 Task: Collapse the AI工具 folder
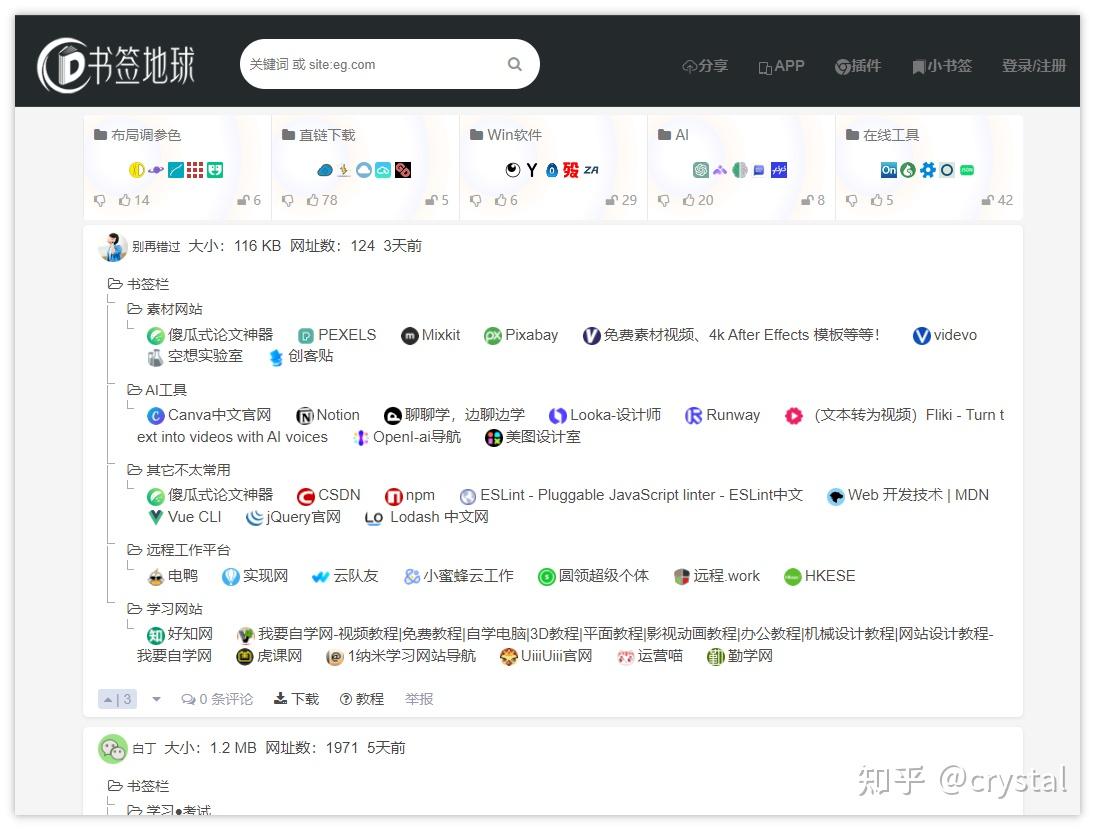135,390
